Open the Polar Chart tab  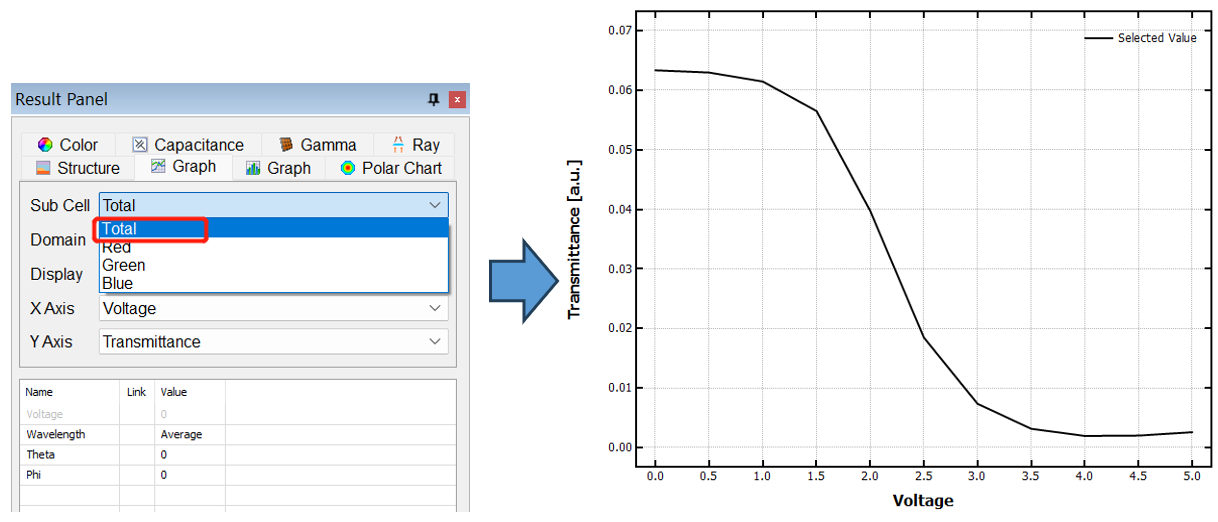point(391,168)
